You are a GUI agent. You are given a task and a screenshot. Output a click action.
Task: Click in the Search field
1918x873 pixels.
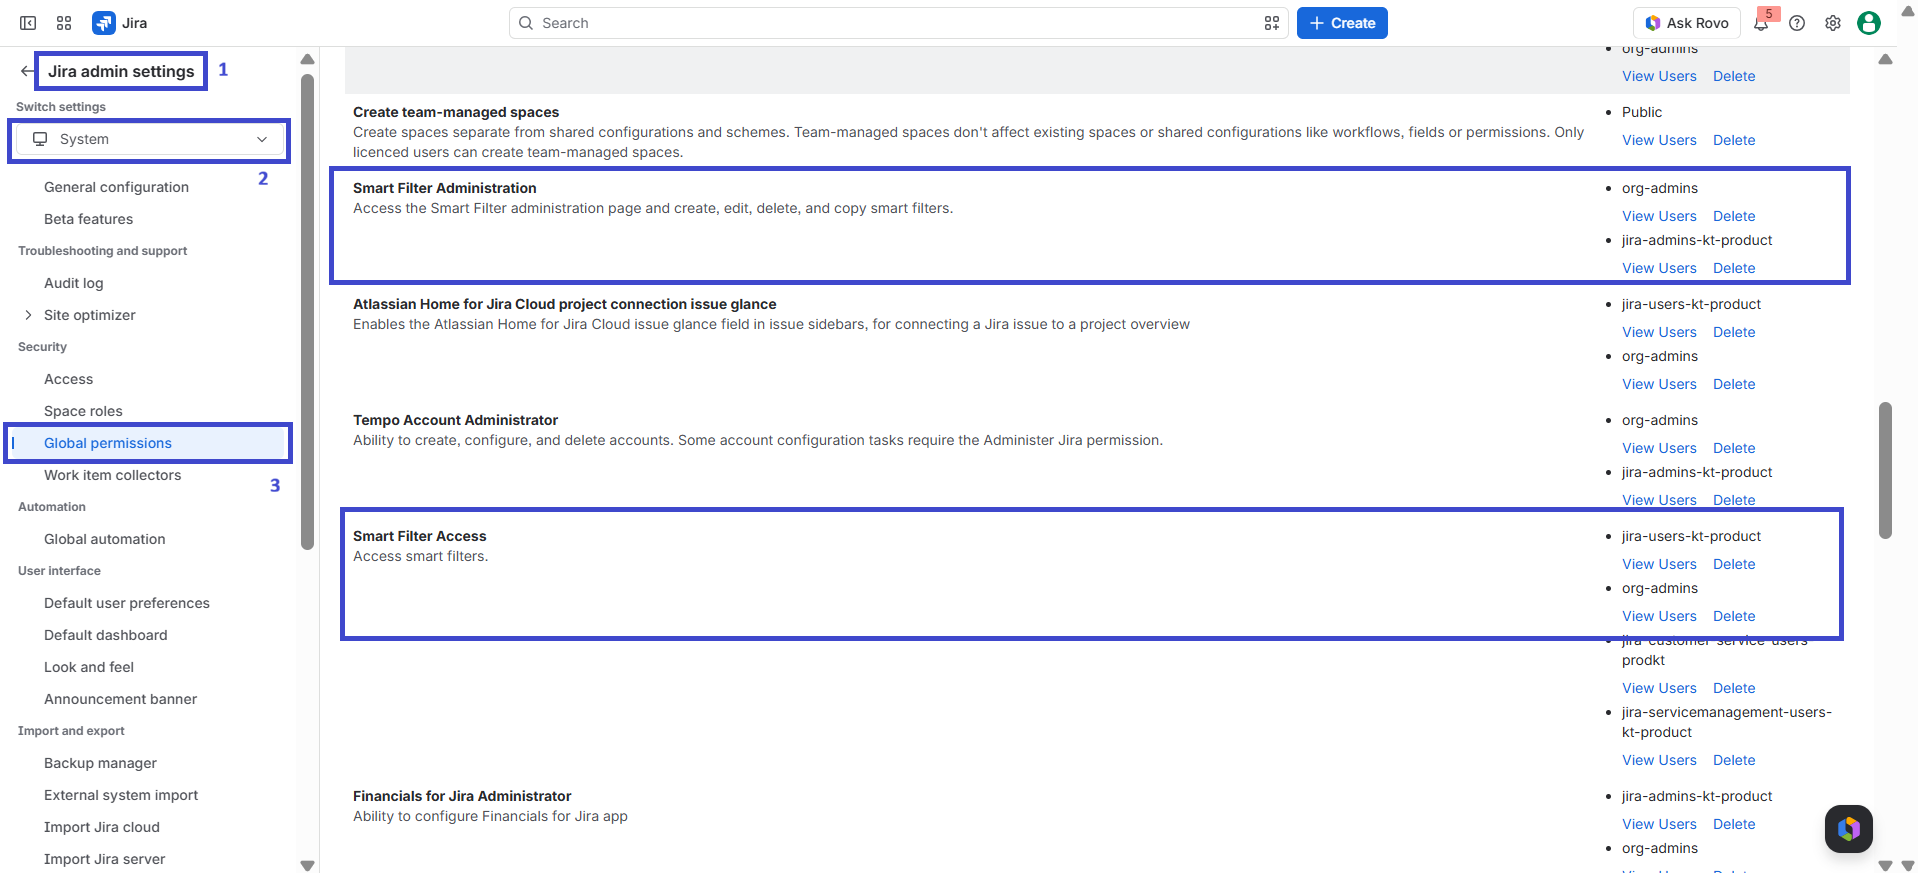tap(900, 23)
